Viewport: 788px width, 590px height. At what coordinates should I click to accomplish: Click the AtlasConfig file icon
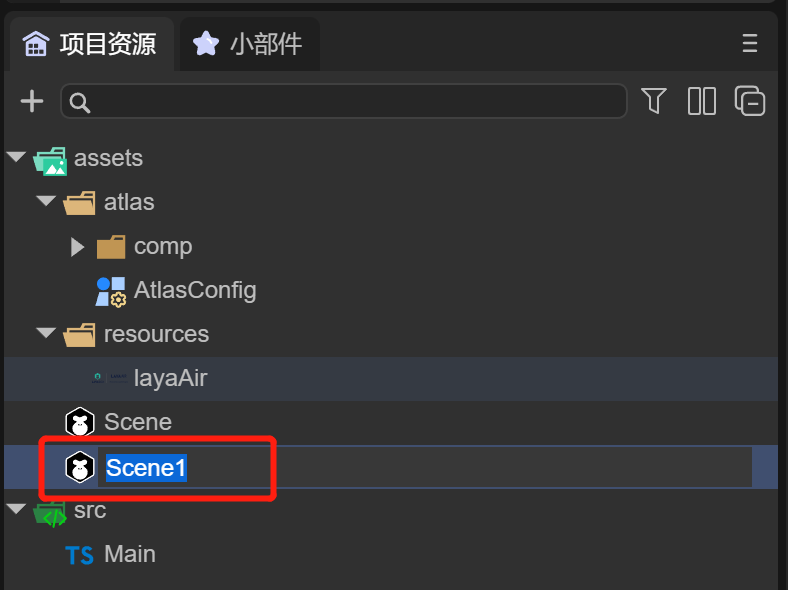[110, 291]
